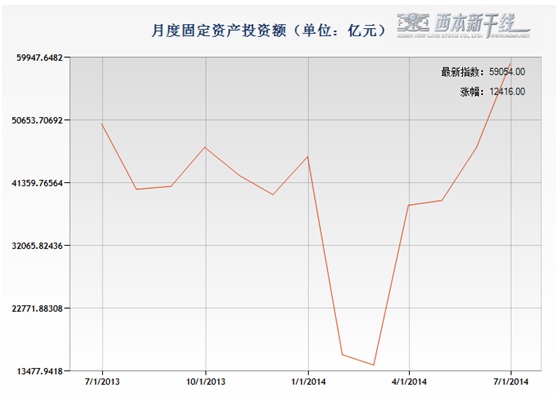This screenshot has height=401, width=560.
Task: Click the chart title 月度固定资产投资额
Action: [219, 30]
